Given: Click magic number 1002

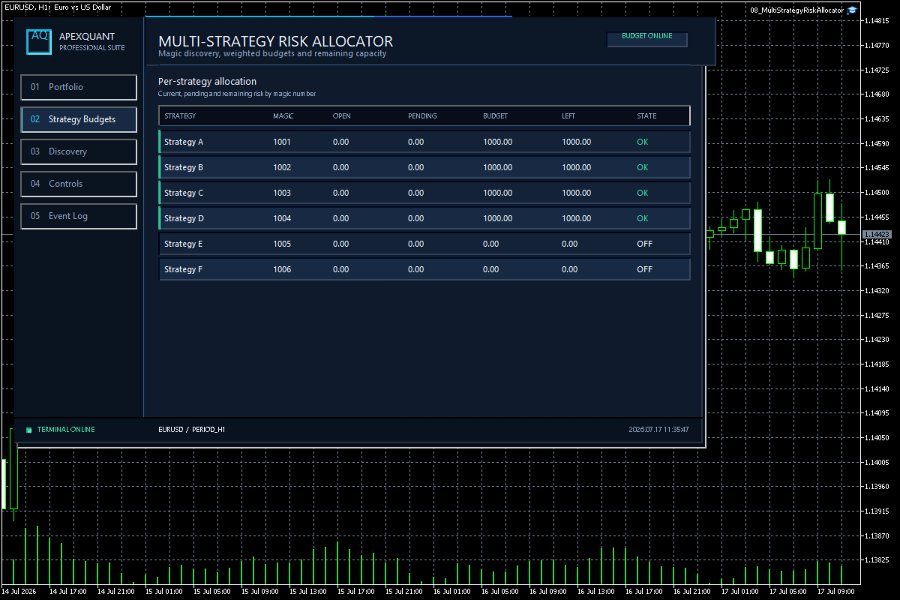Looking at the screenshot, I should pyautogui.click(x=282, y=167).
